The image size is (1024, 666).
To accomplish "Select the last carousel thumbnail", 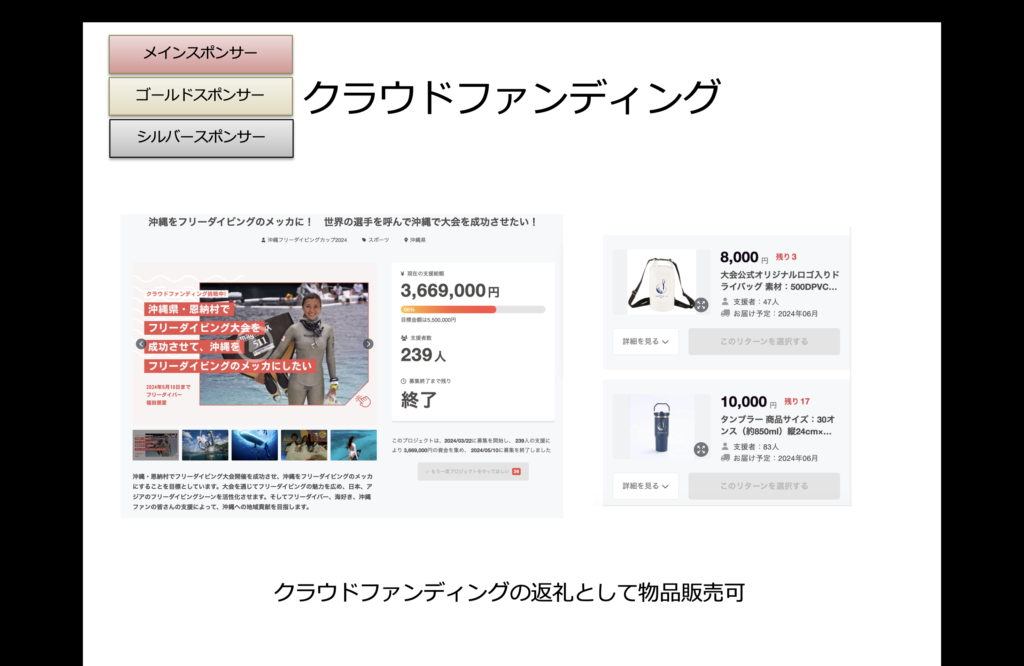I will 353,445.
